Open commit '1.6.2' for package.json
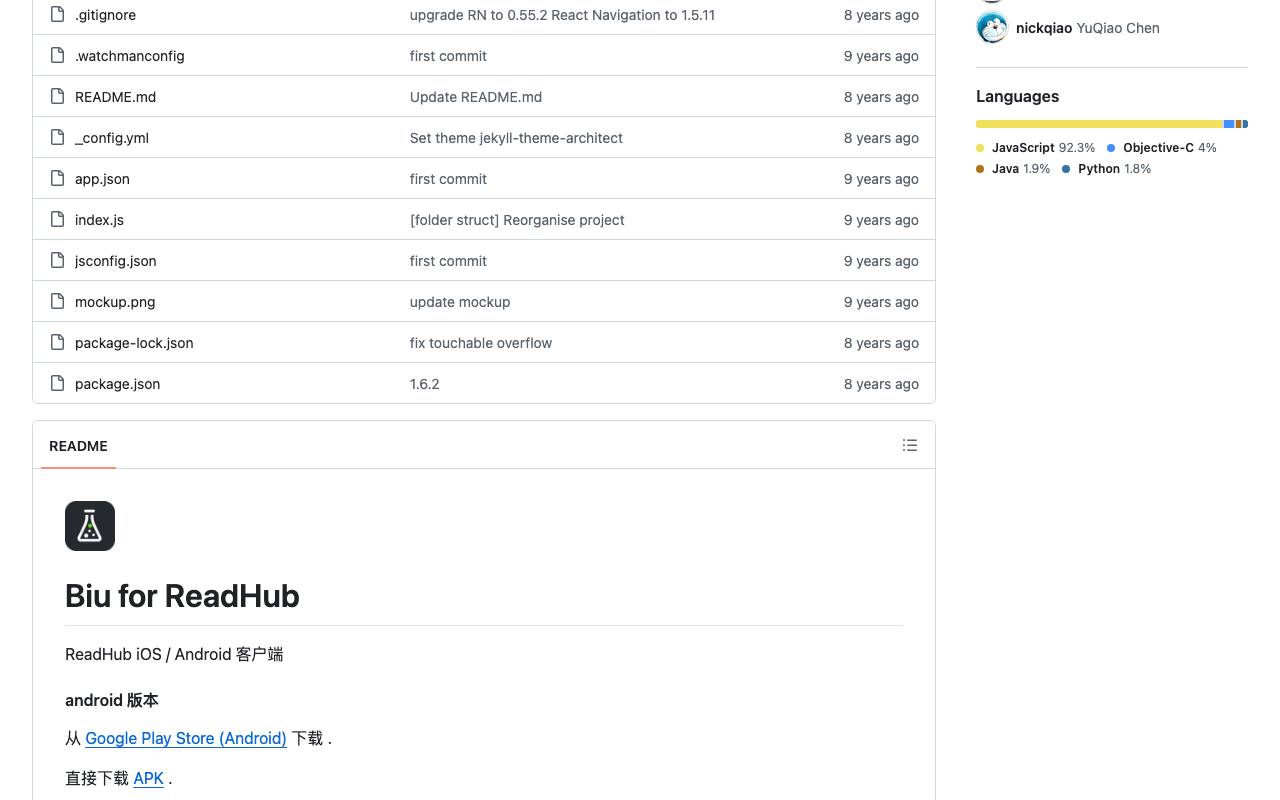 coord(425,384)
